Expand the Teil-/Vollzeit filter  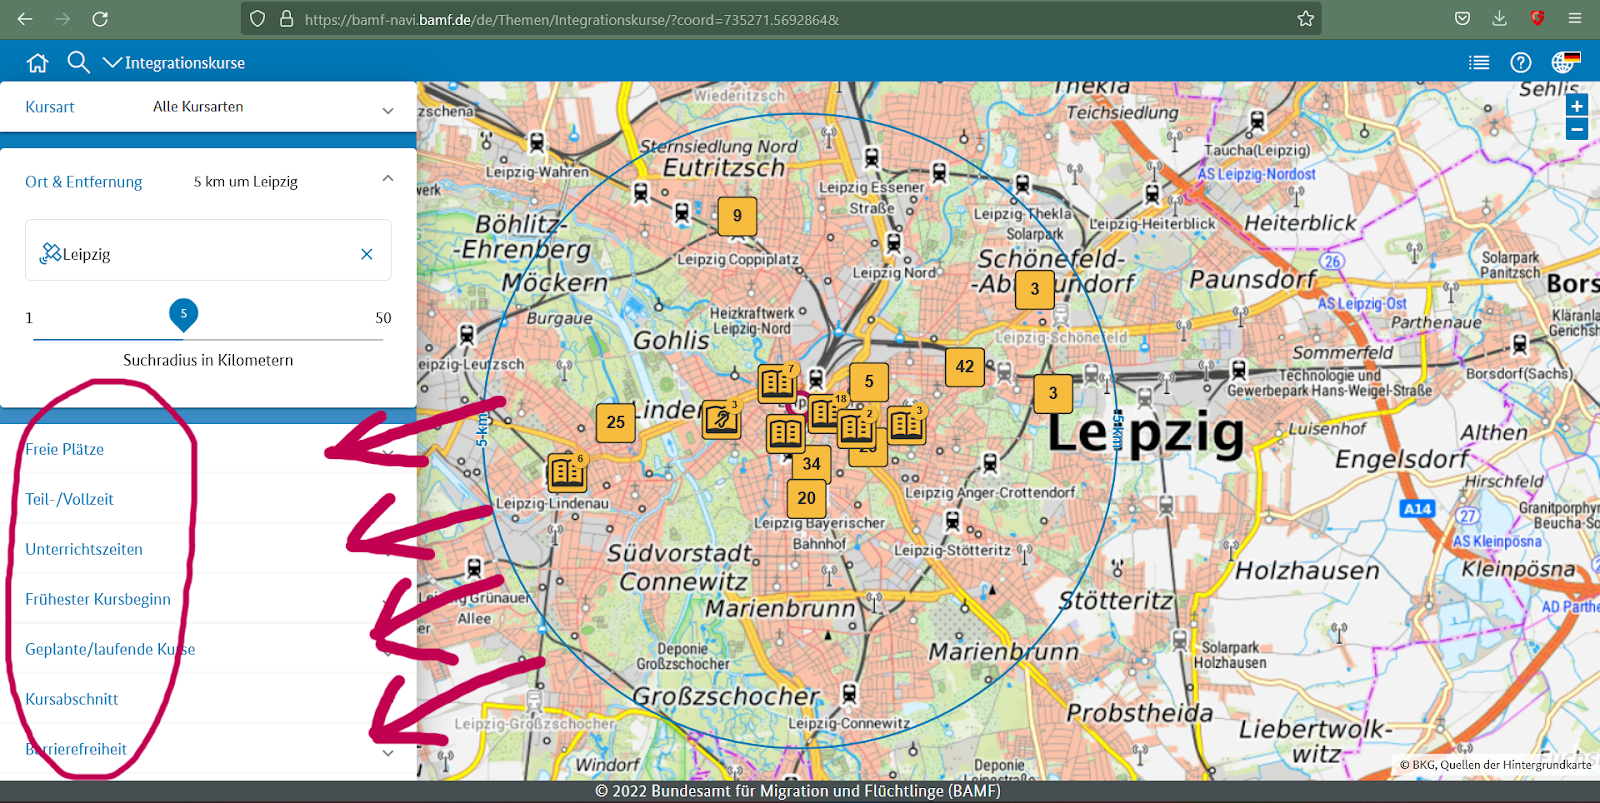click(x=208, y=499)
